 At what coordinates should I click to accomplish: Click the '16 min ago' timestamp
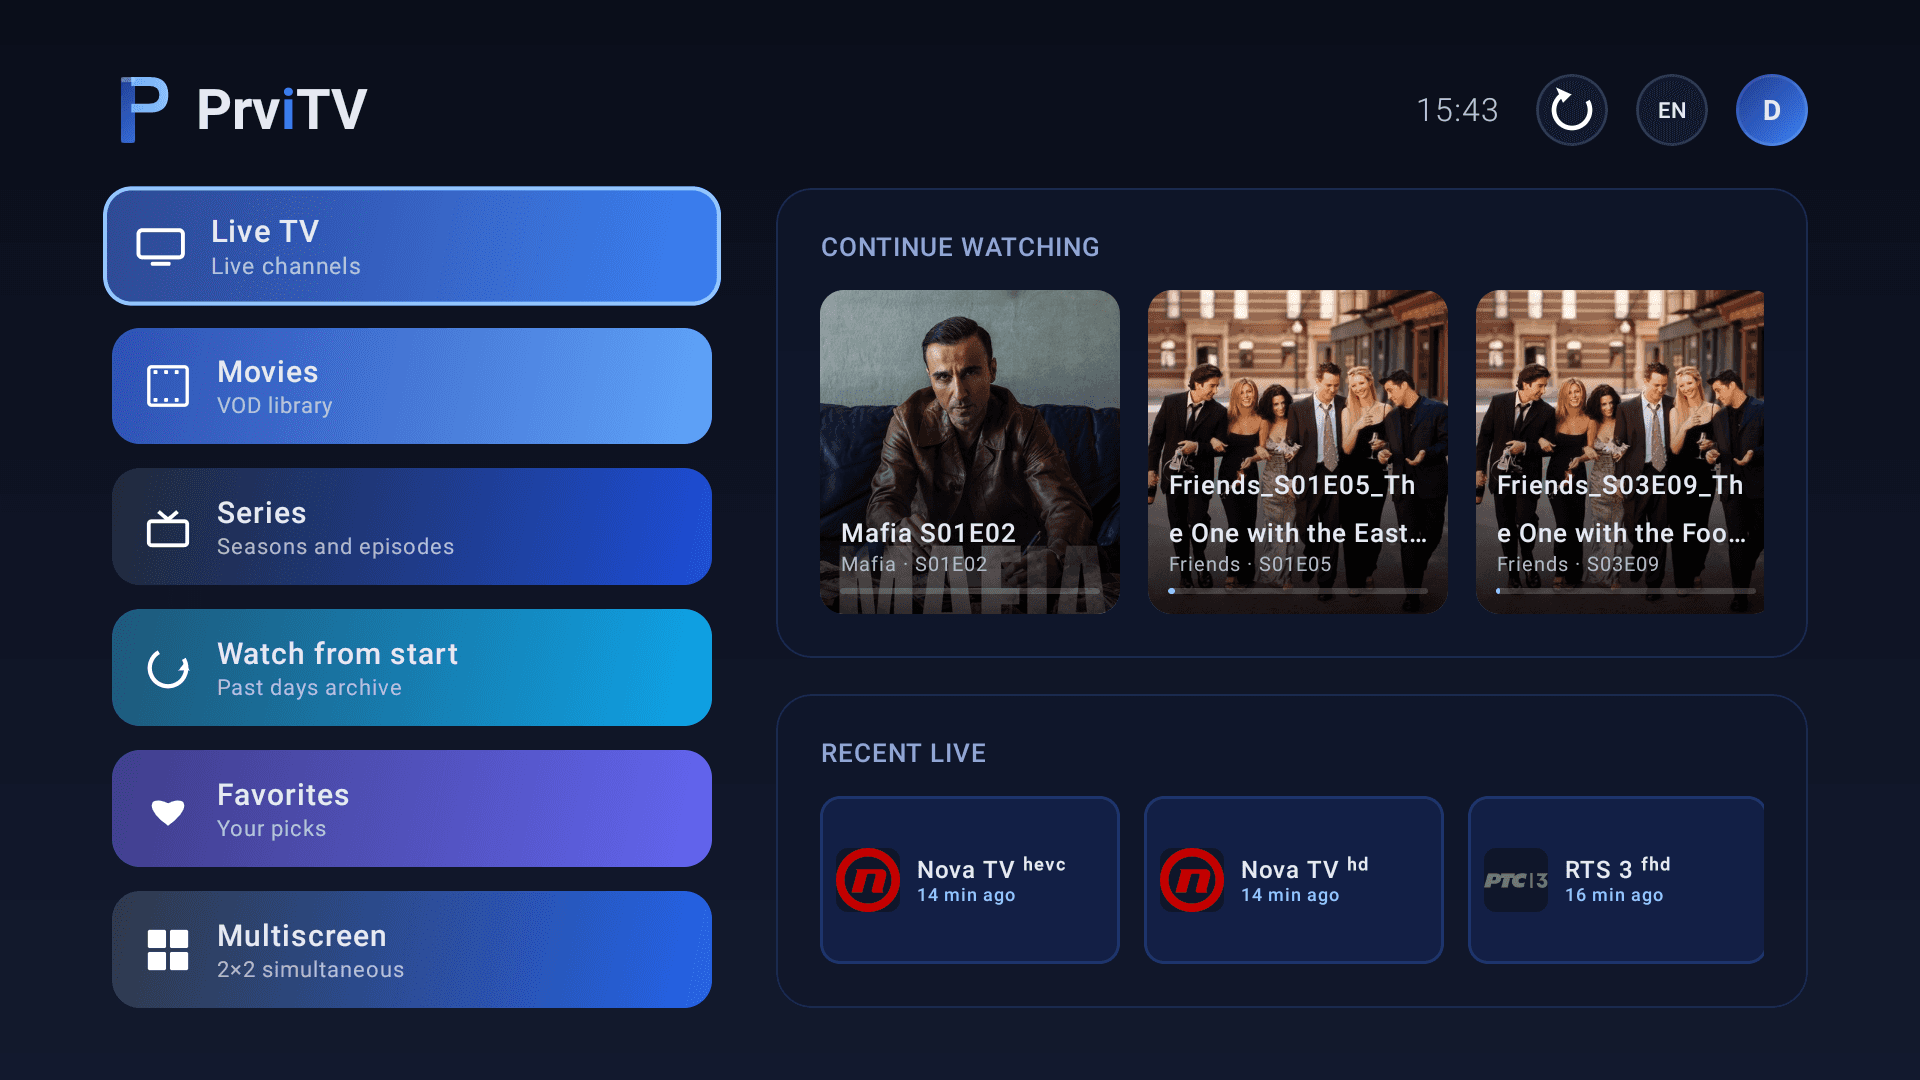point(1614,895)
